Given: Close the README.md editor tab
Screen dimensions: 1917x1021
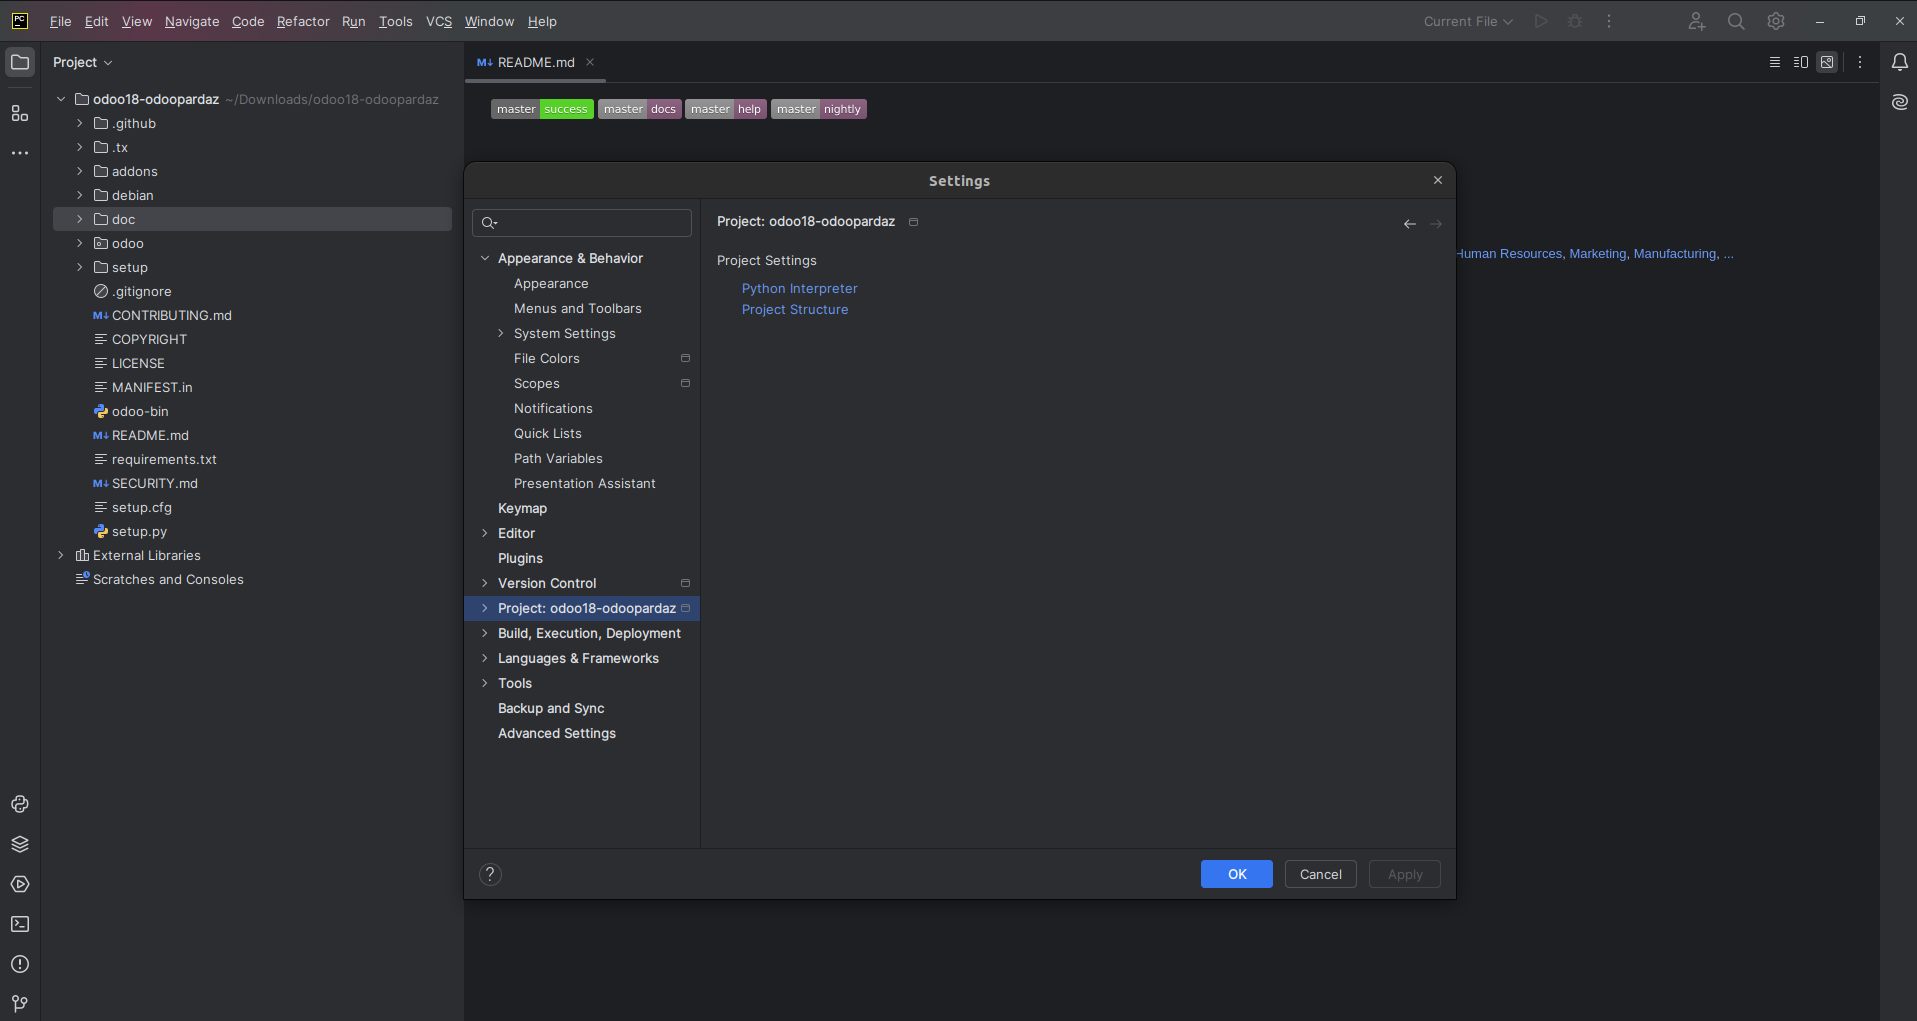Looking at the screenshot, I should [x=590, y=62].
